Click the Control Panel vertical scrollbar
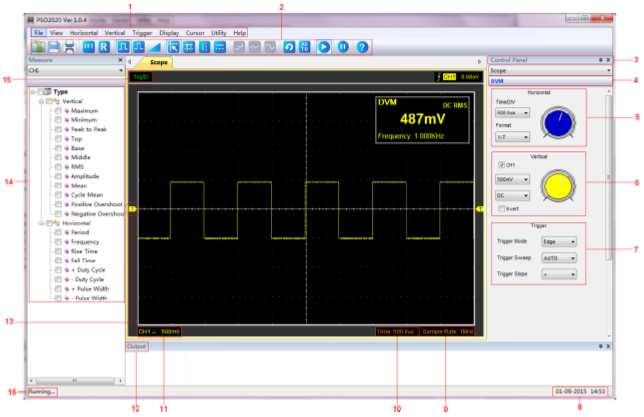The width and height of the screenshot is (644, 417). click(x=609, y=177)
